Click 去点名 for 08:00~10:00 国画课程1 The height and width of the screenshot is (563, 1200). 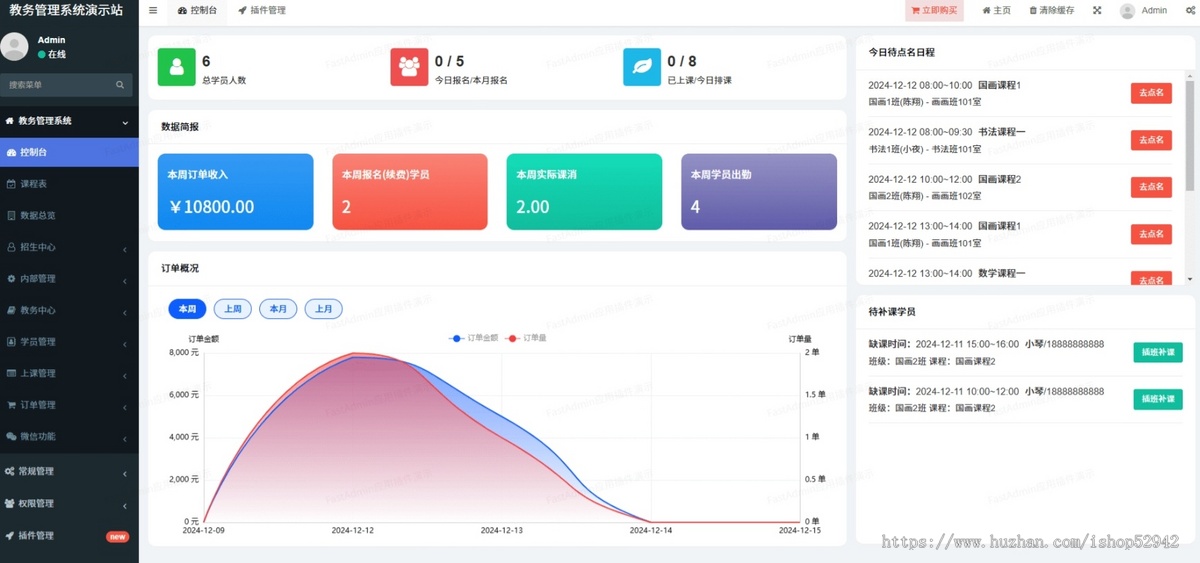click(x=1151, y=92)
